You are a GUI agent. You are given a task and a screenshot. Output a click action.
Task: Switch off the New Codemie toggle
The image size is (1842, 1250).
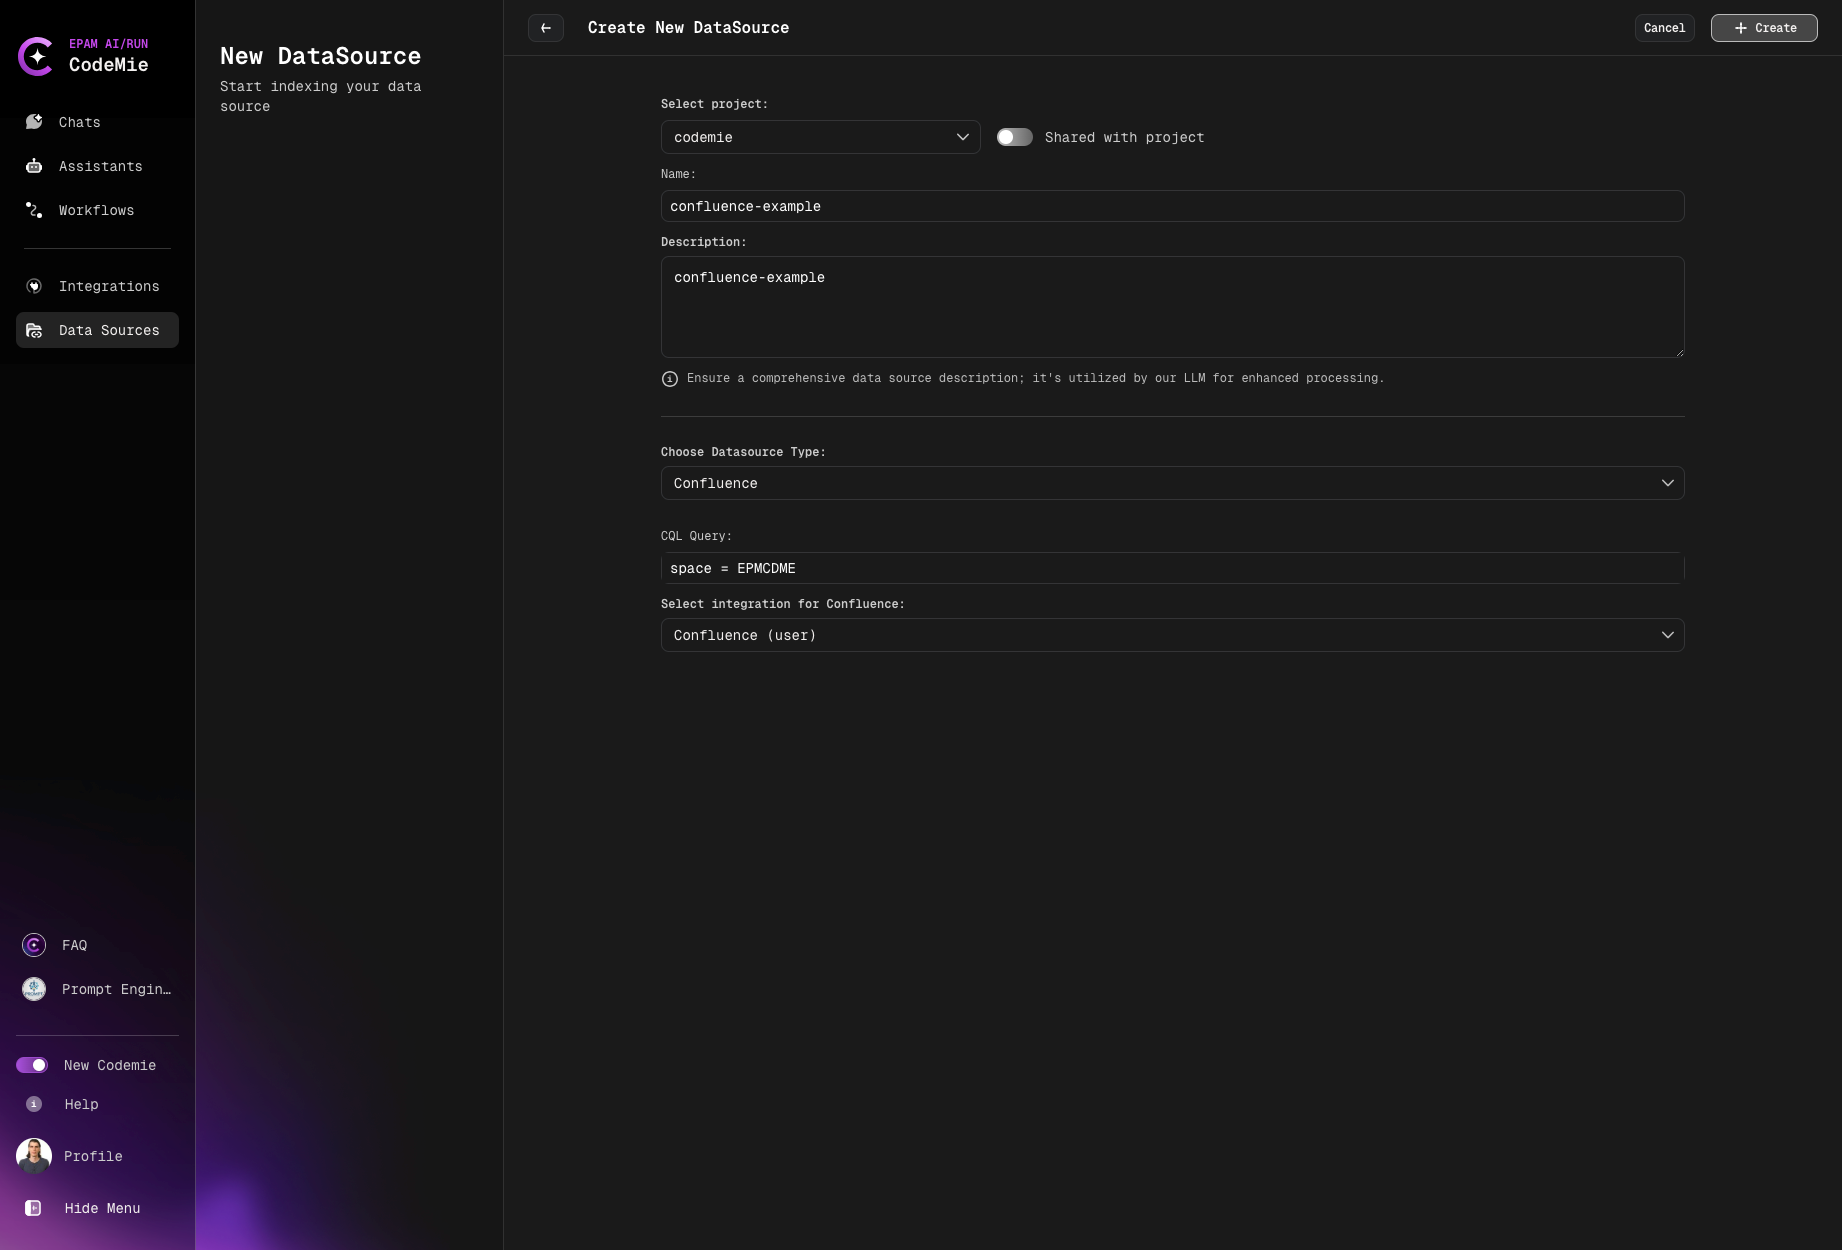point(33,1065)
